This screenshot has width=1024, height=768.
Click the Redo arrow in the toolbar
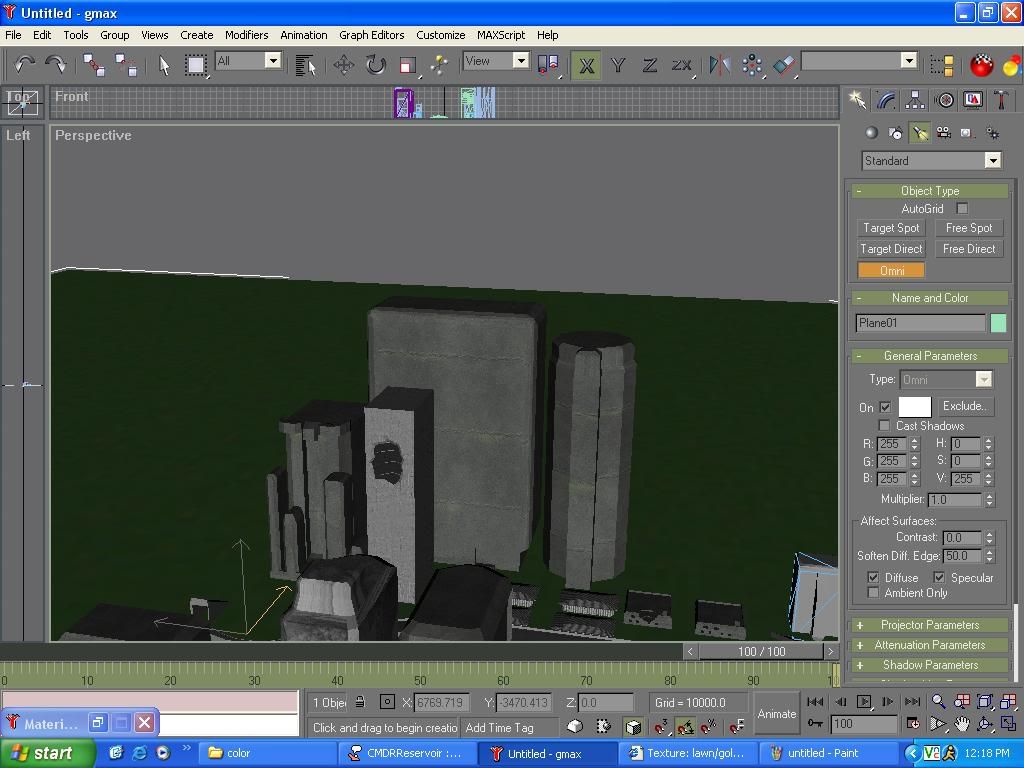56,64
